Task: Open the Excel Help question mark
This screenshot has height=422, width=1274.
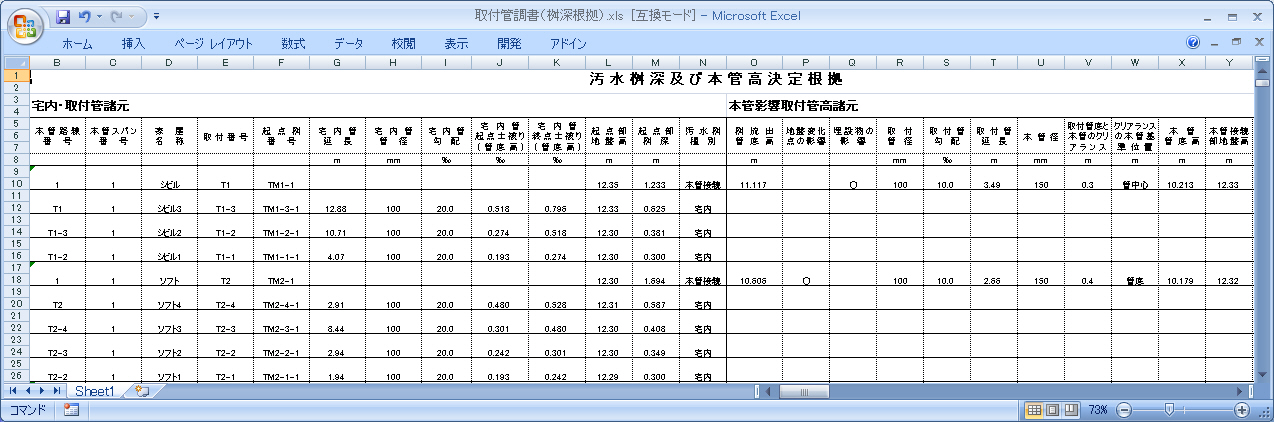Action: pos(1192,43)
